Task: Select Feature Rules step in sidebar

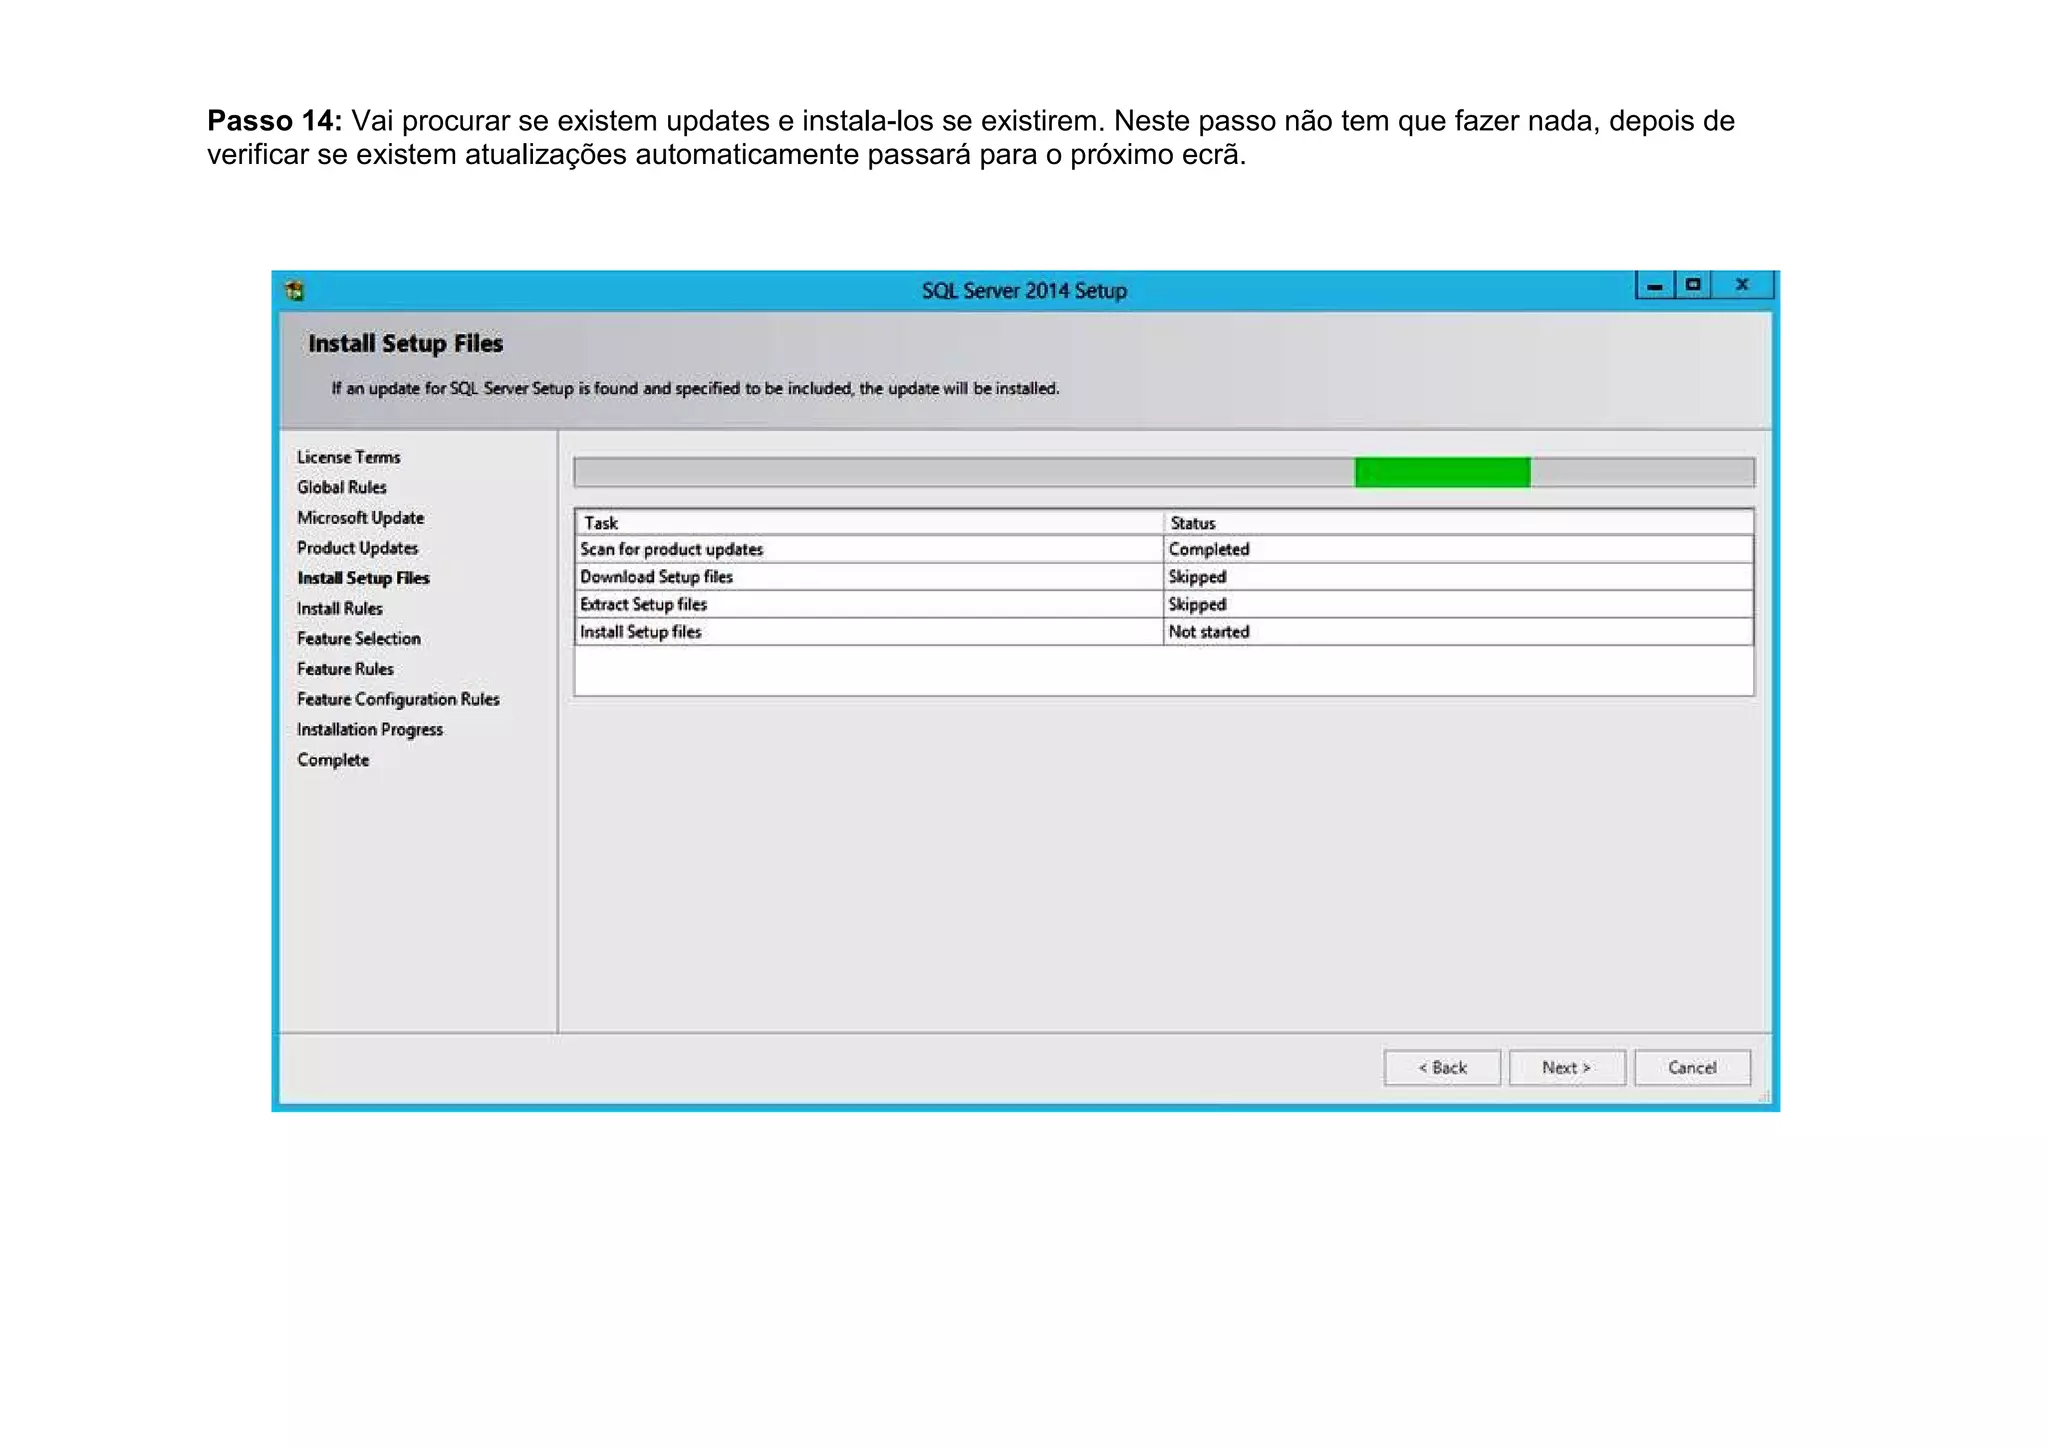Action: point(345,669)
